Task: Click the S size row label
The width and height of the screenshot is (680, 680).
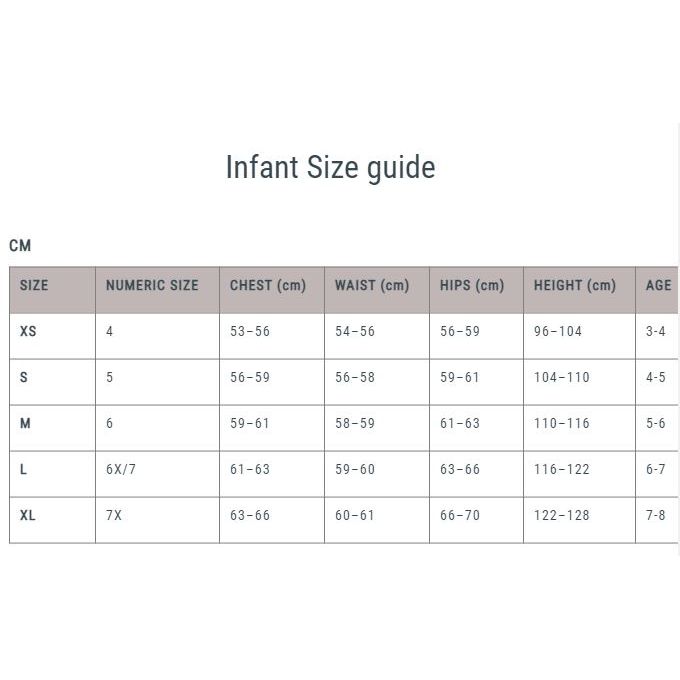Action: click(x=24, y=377)
